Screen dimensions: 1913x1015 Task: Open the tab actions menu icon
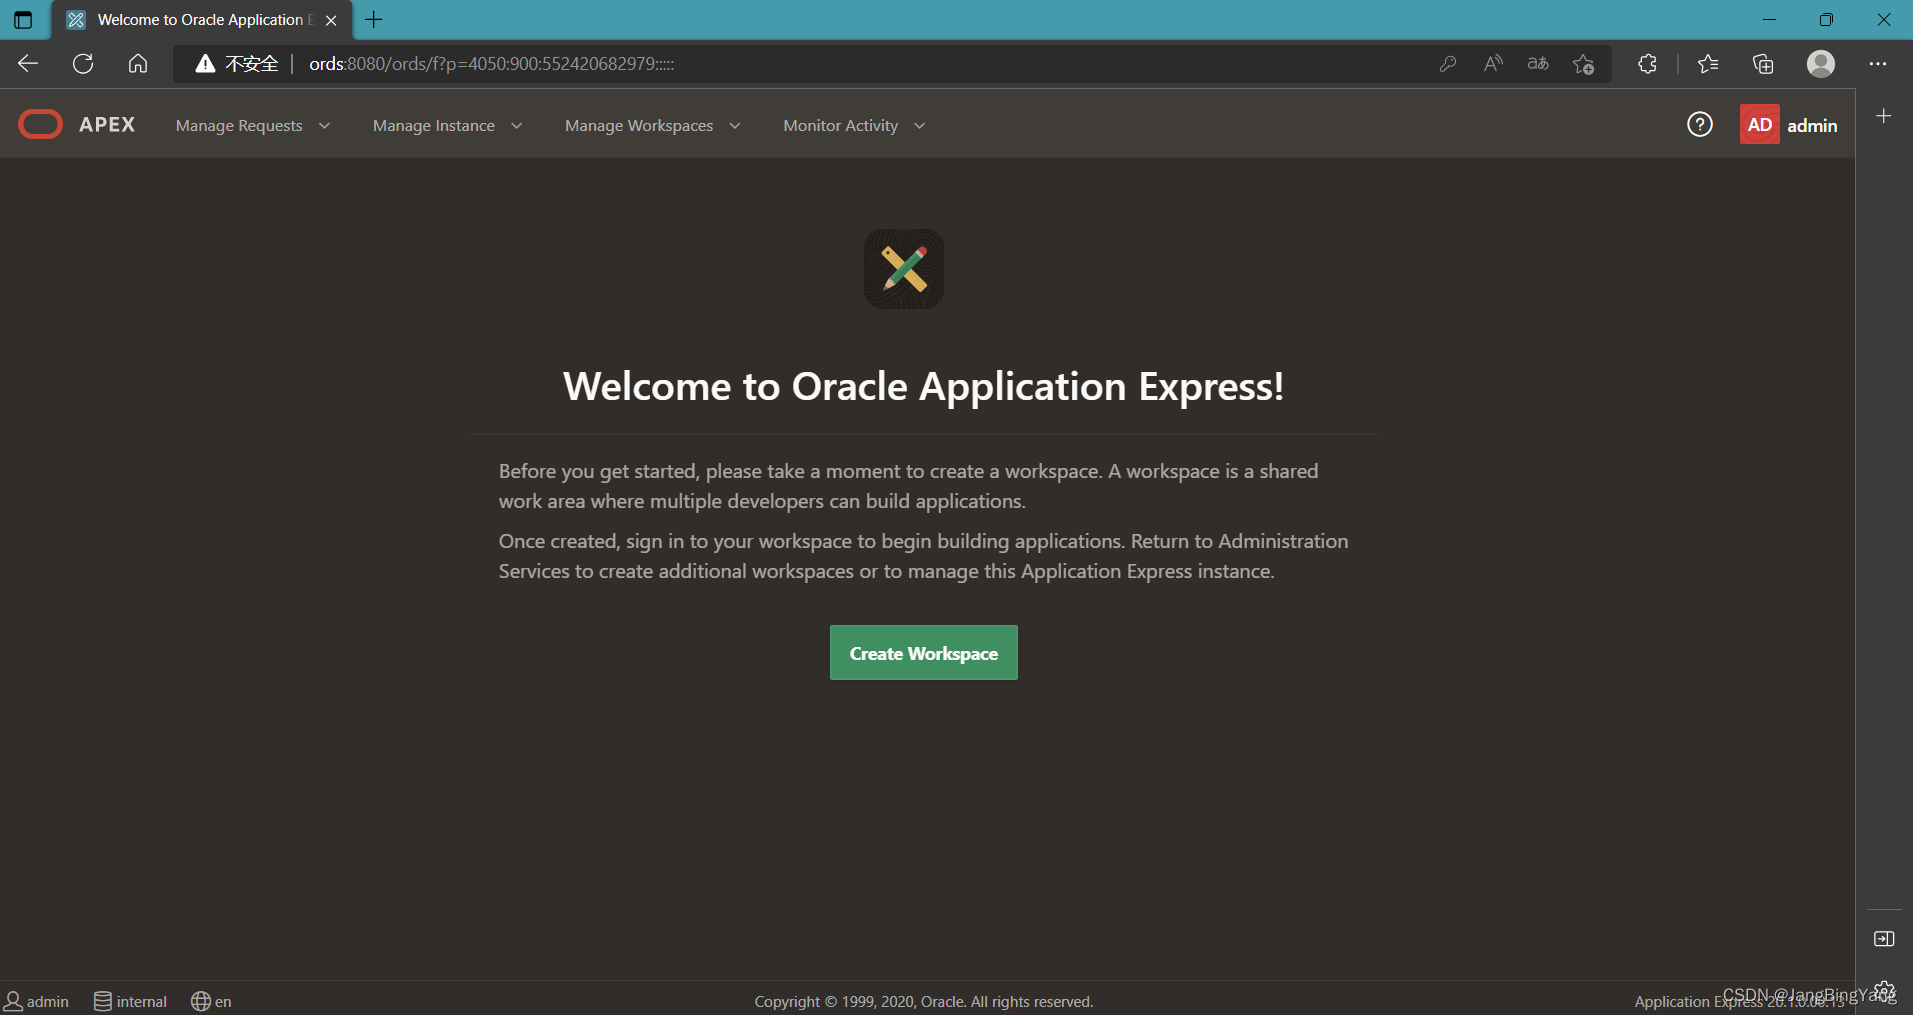[x=22, y=19]
